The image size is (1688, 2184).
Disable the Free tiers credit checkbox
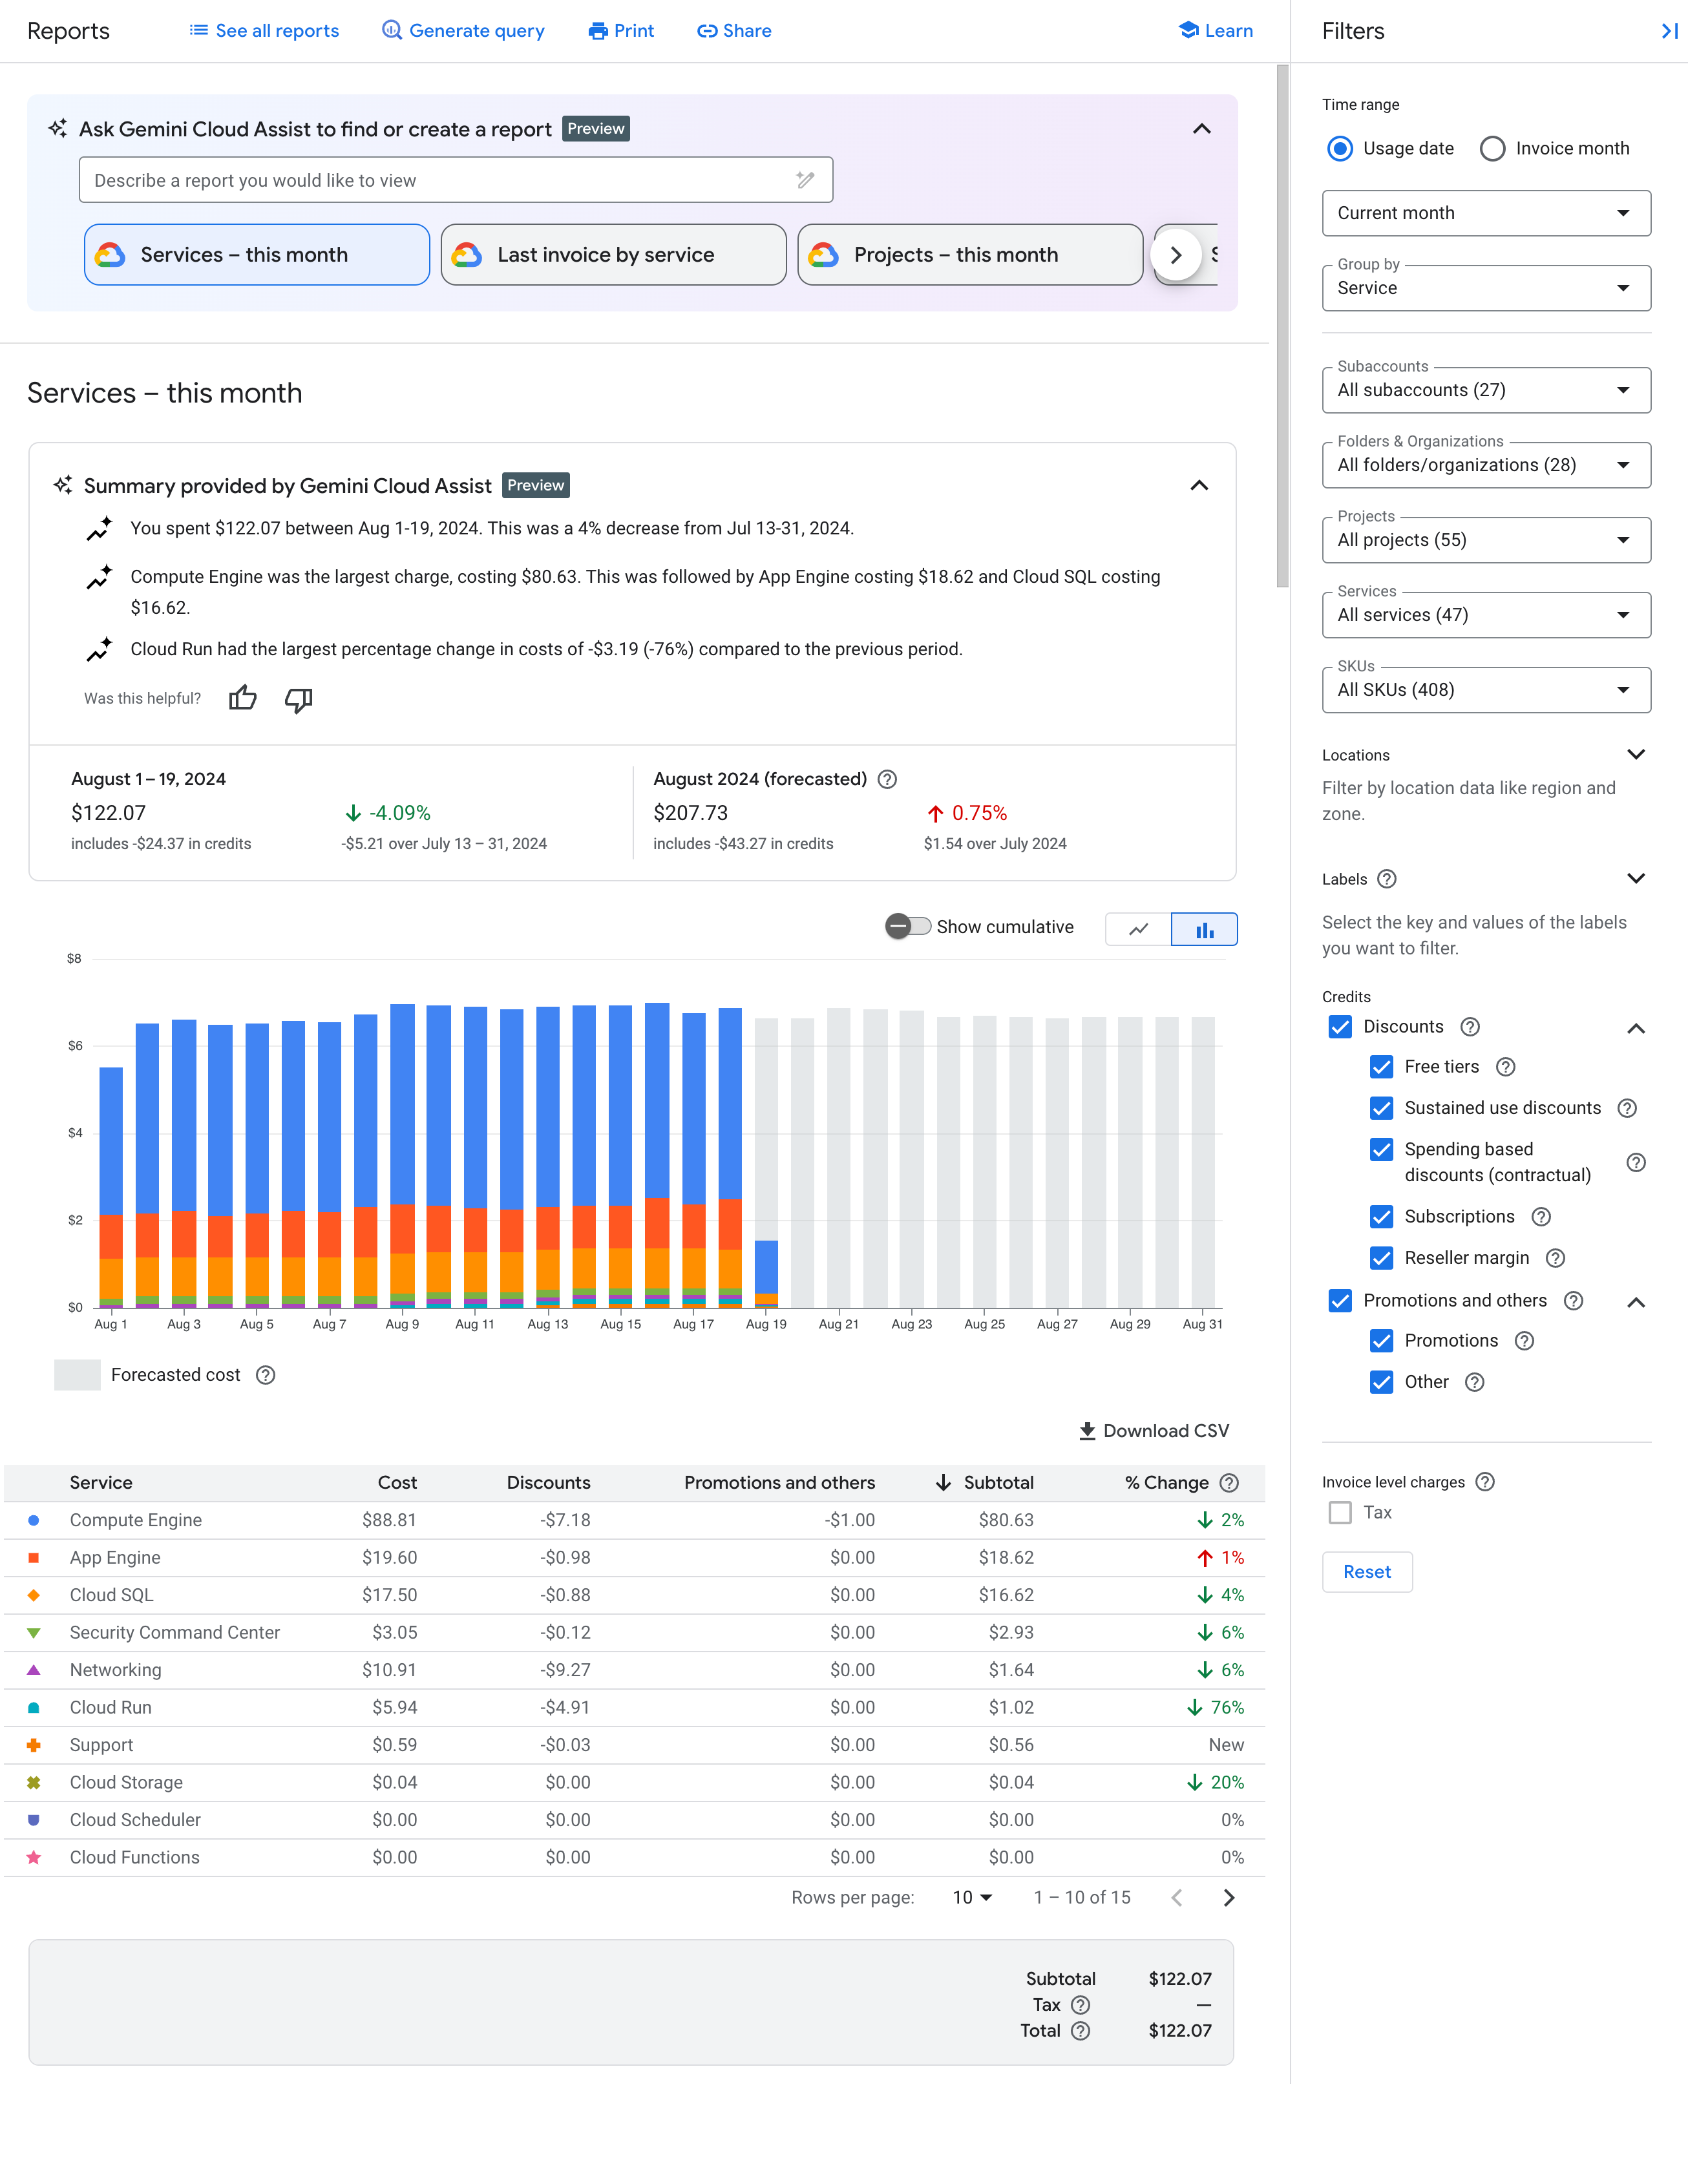point(1381,1066)
